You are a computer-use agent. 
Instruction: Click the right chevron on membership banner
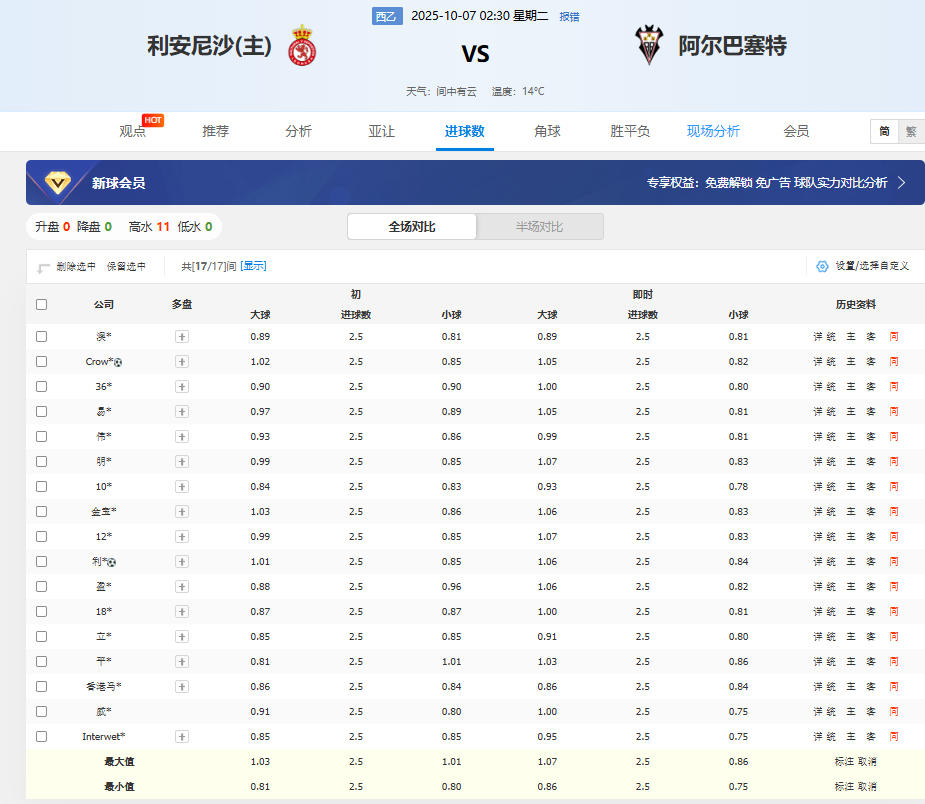[901, 182]
